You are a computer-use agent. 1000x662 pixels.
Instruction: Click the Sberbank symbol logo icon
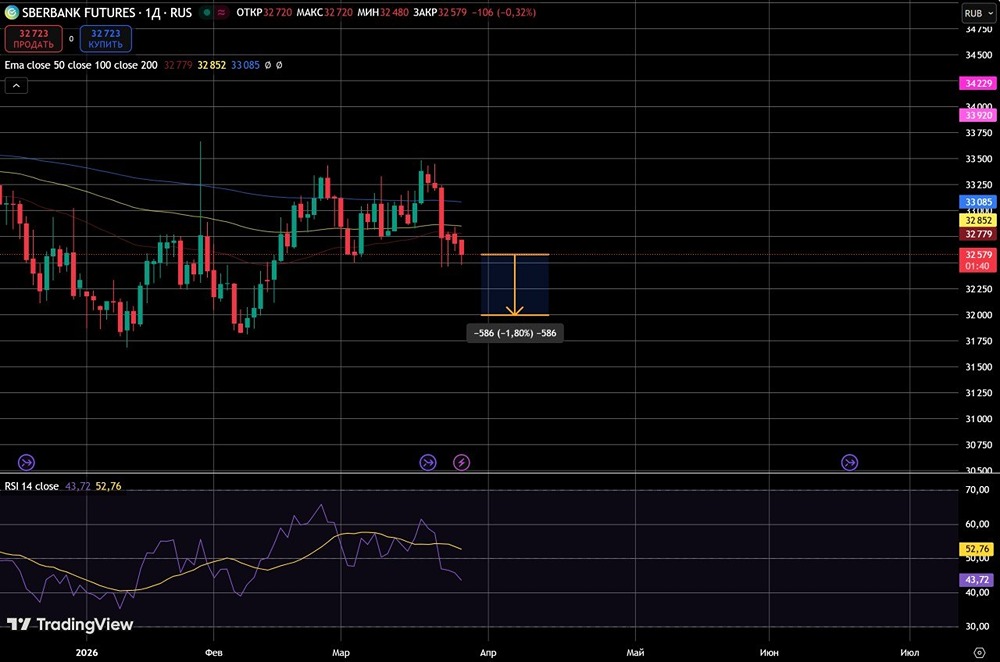11,13
